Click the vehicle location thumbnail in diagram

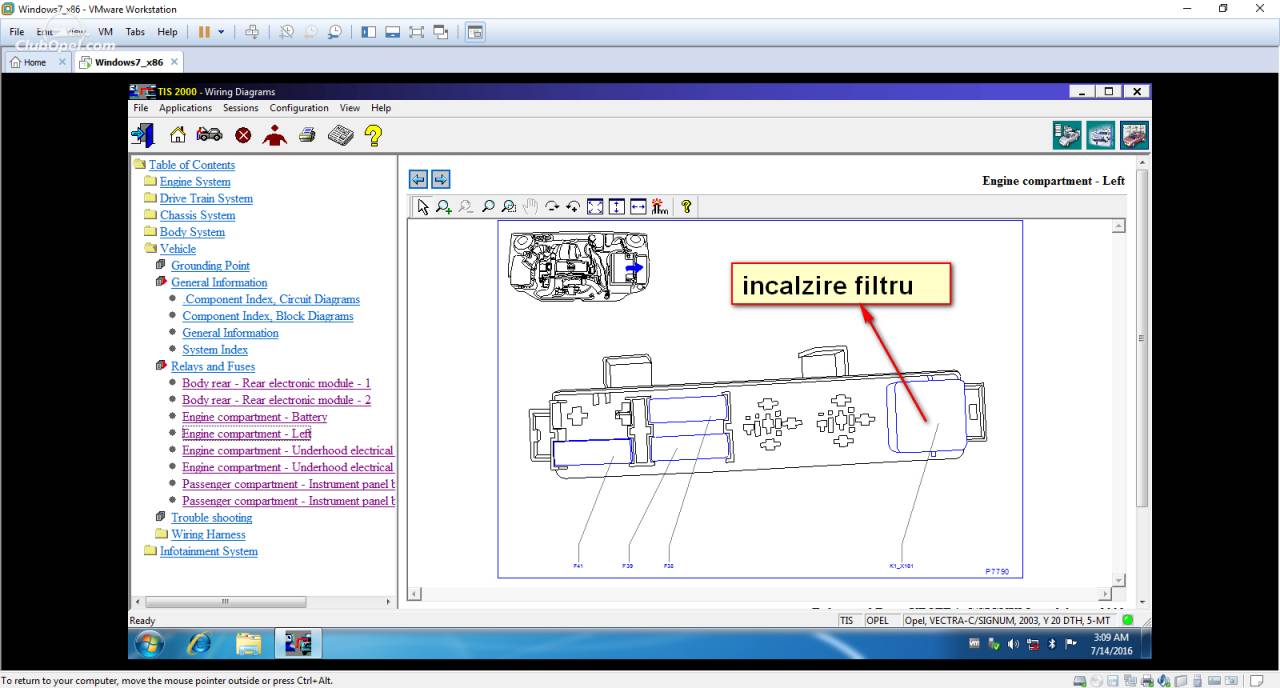pos(578,267)
